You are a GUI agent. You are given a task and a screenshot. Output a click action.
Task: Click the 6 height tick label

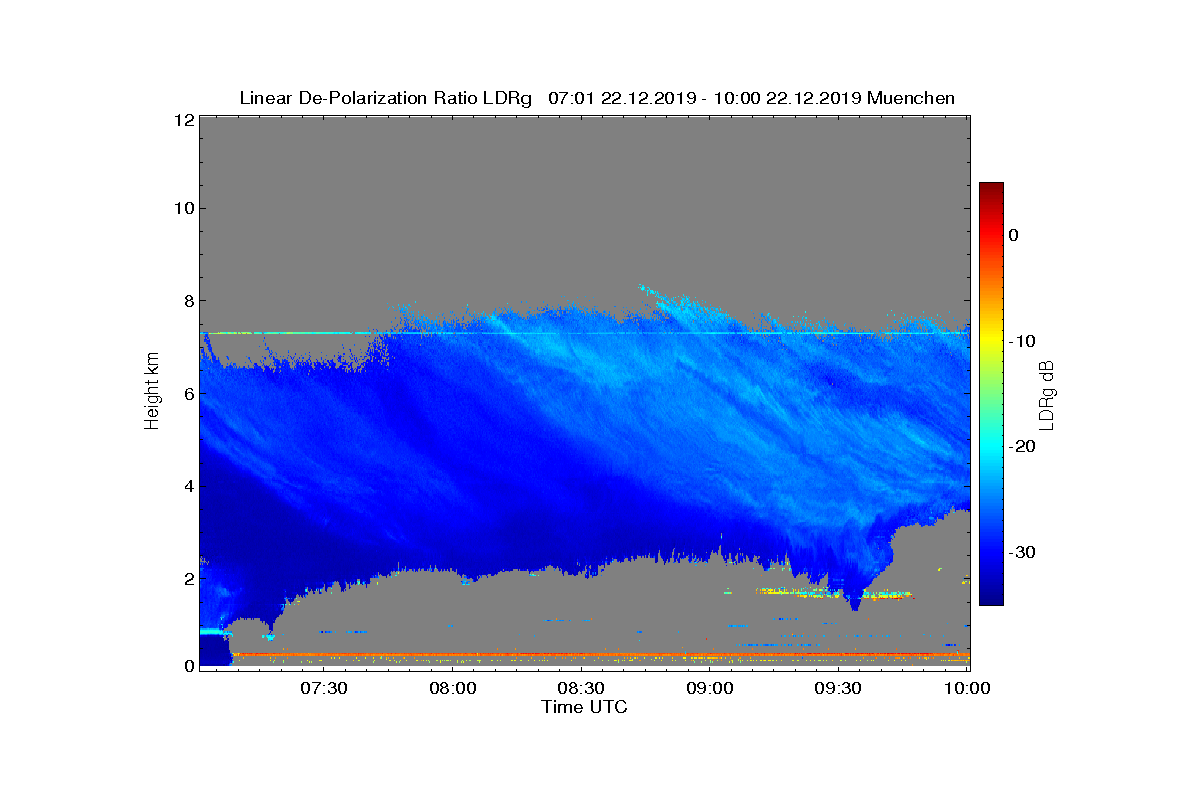[x=187, y=394]
